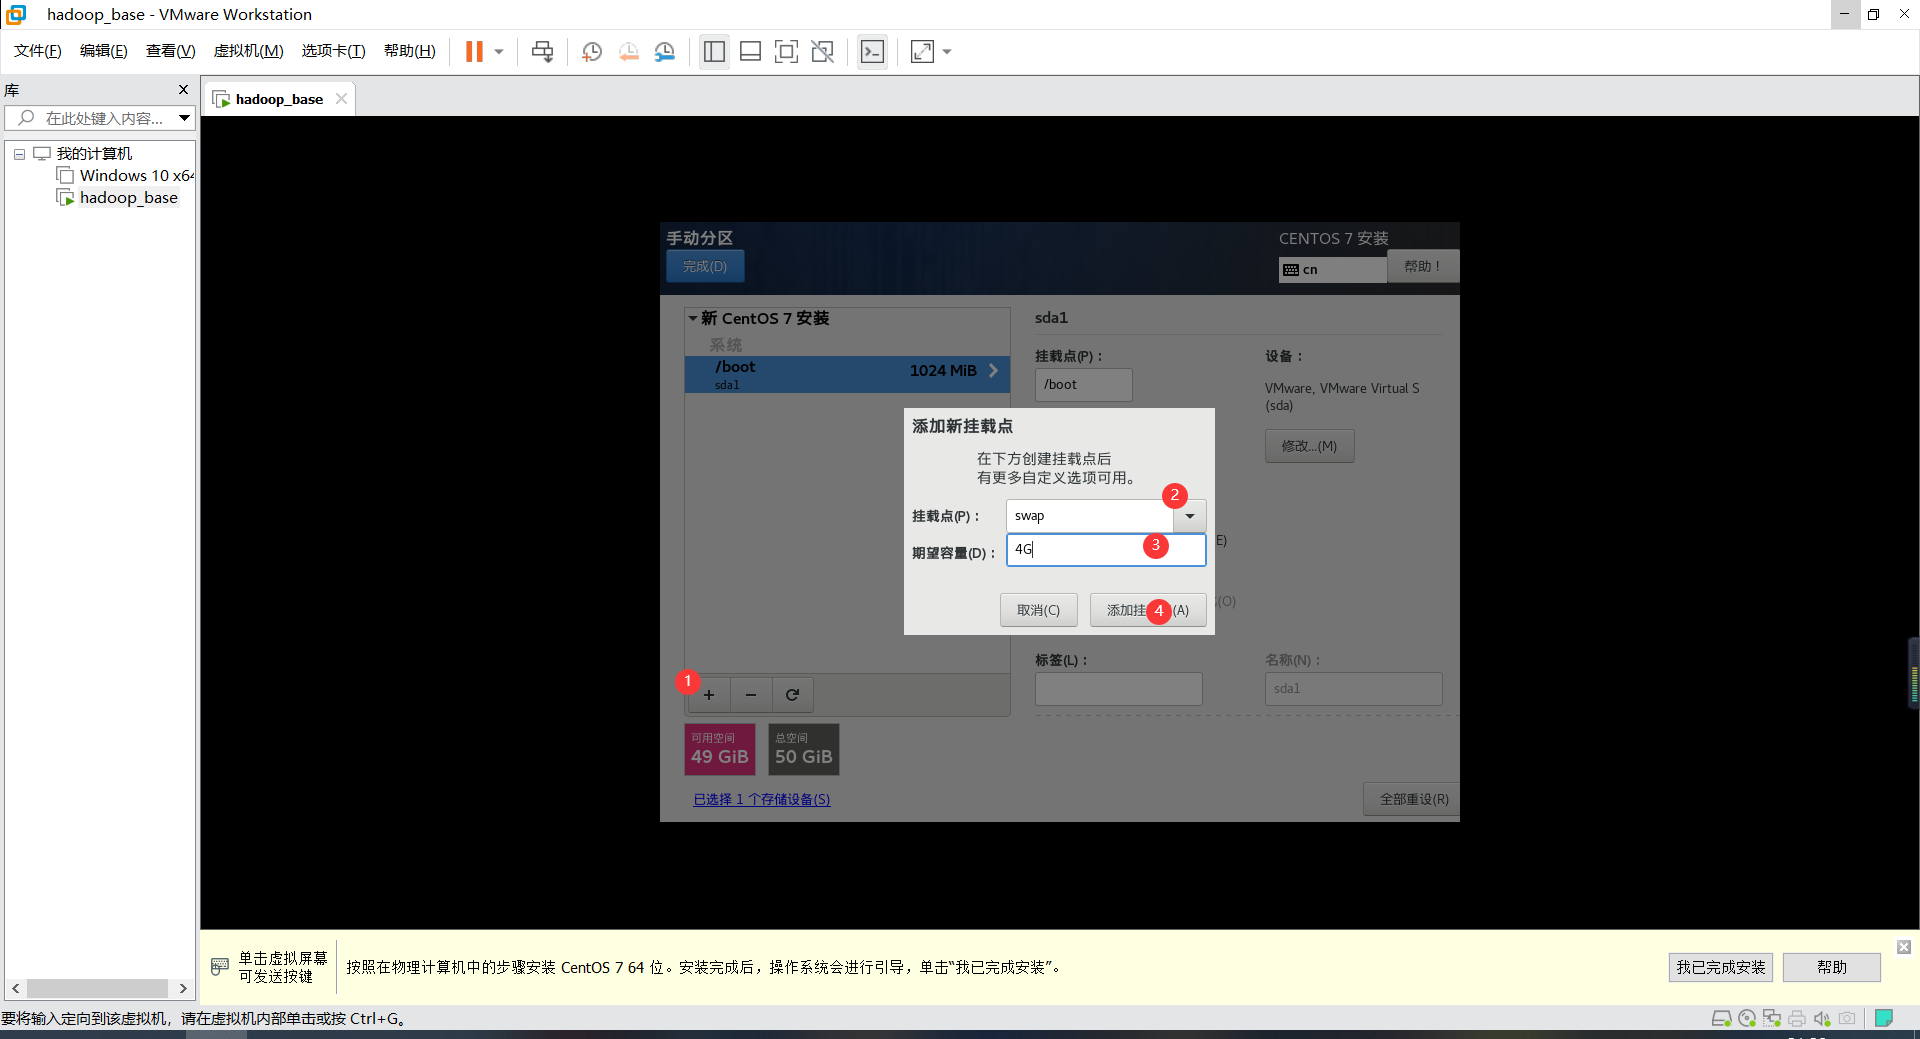Click the 帮助 button in the hint bar
Image resolution: width=1920 pixels, height=1039 pixels.
point(1832,968)
